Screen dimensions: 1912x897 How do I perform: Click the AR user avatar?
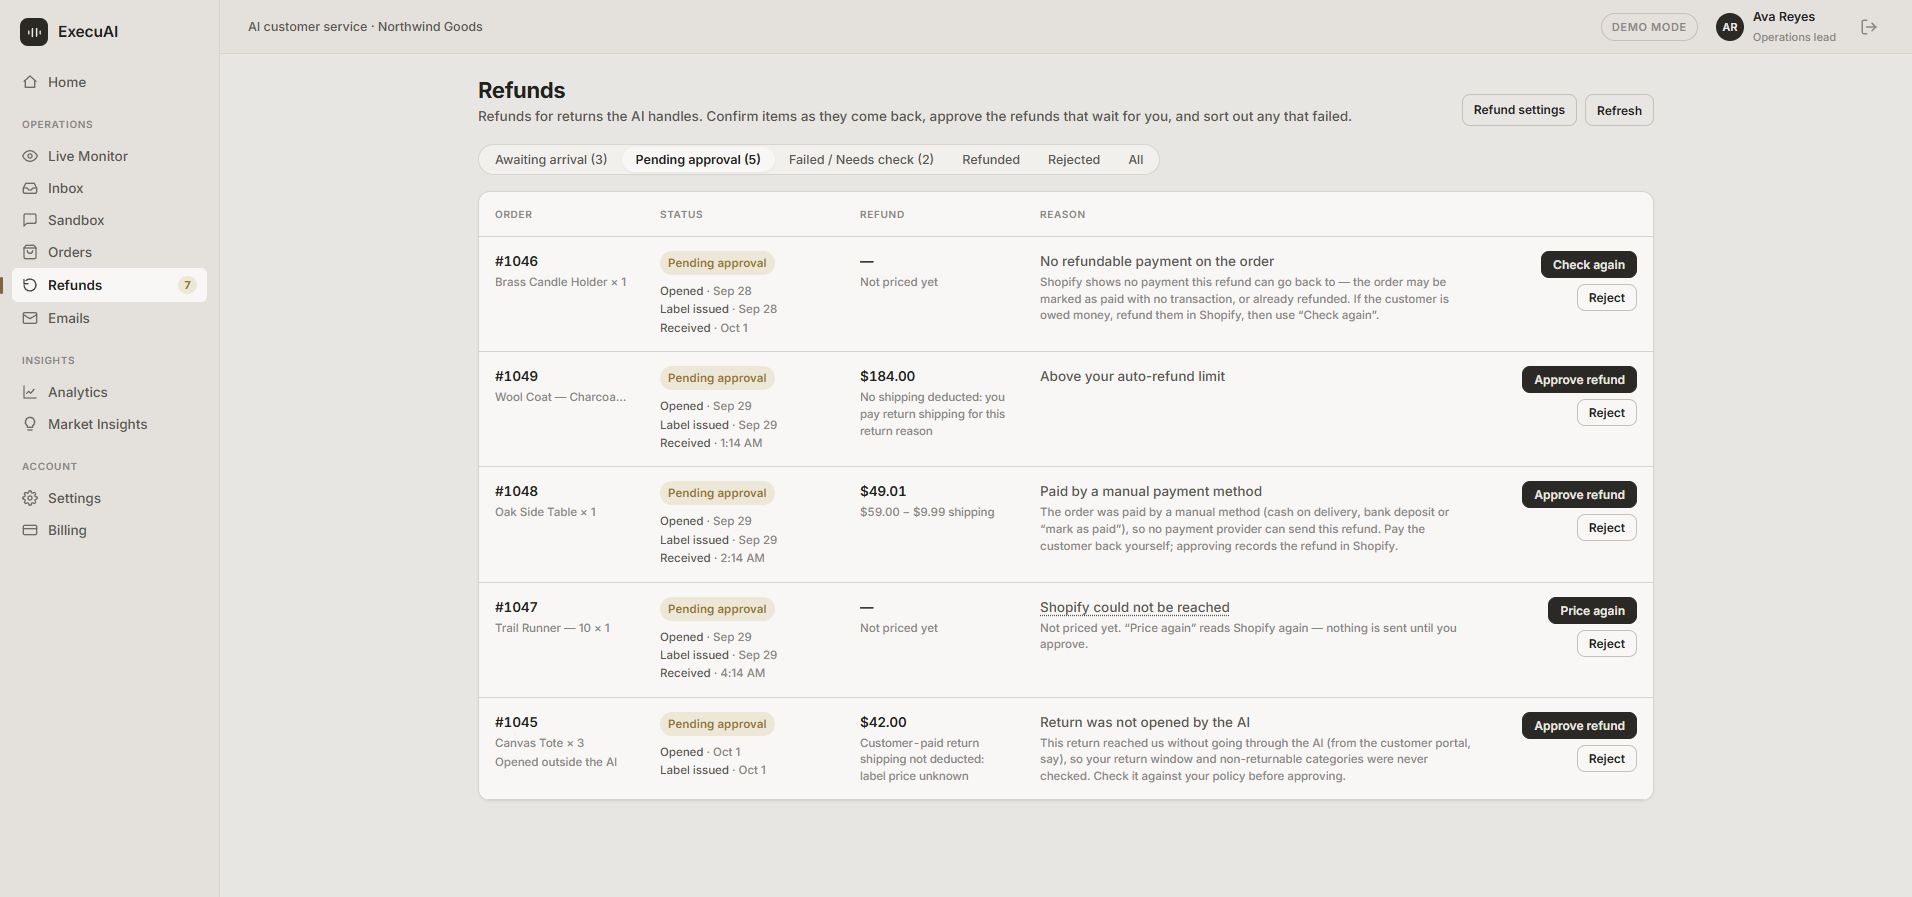1730,27
